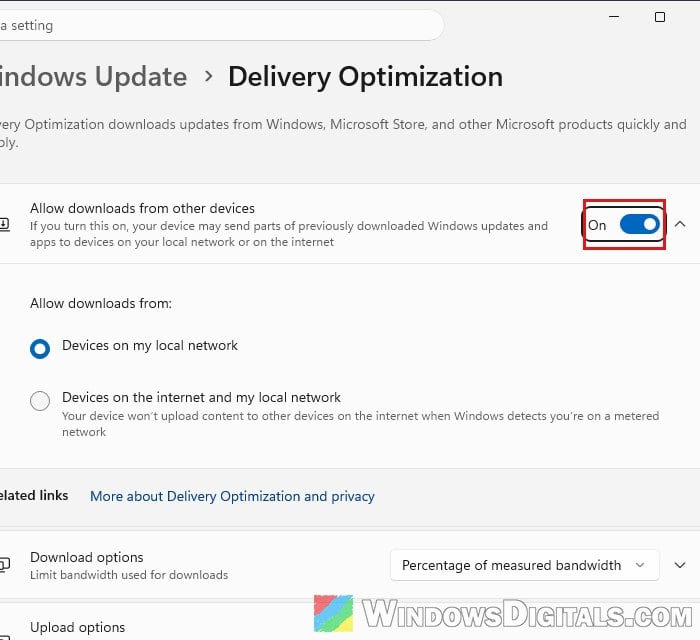Click the Allow downloads from other devices title
700x640 pixels.
pos(142,208)
